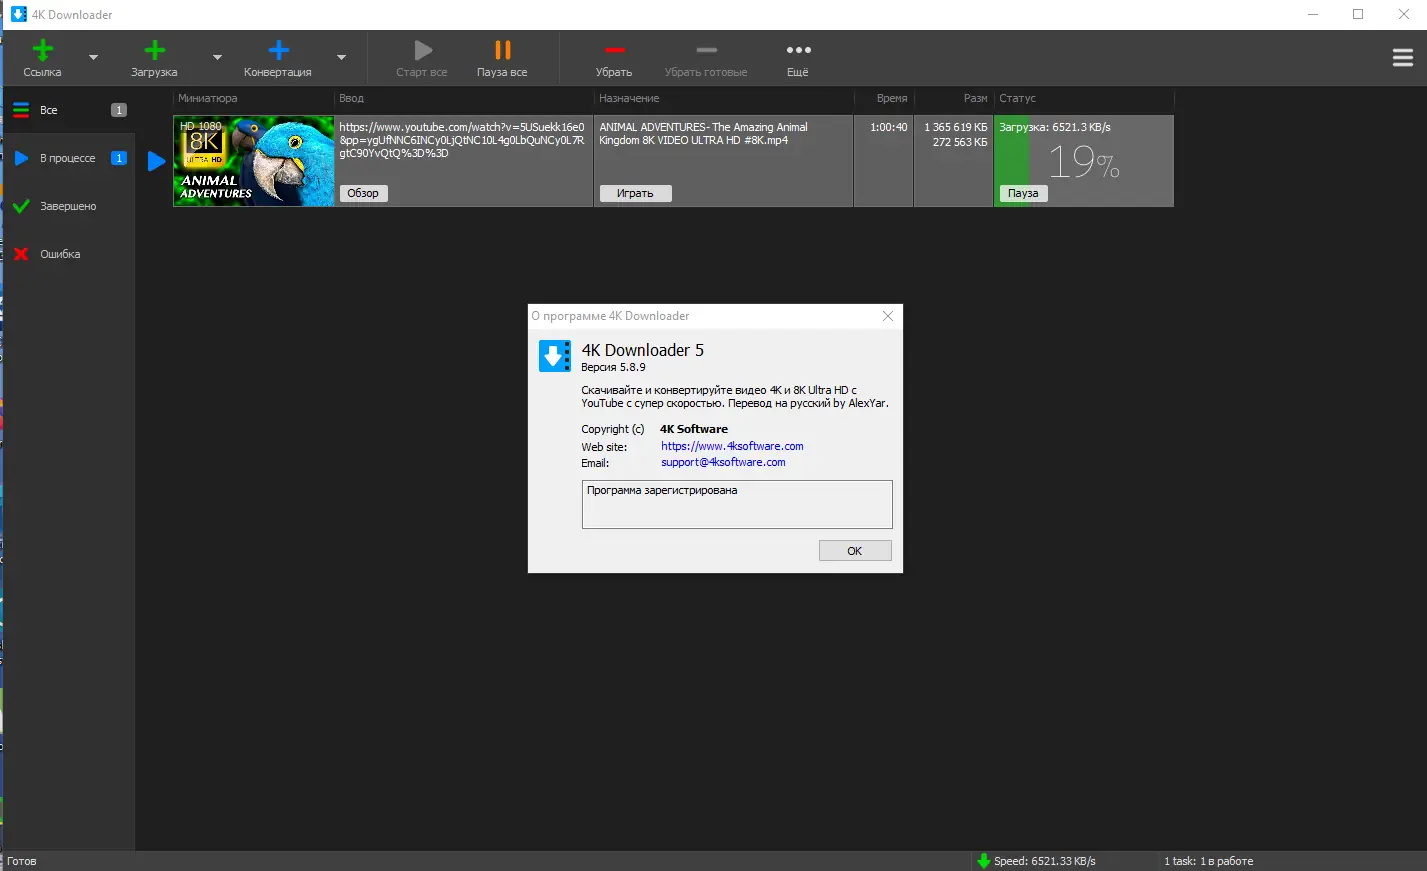Click the Миниатюра column header
This screenshot has height=871, width=1427.
pyautogui.click(x=208, y=98)
